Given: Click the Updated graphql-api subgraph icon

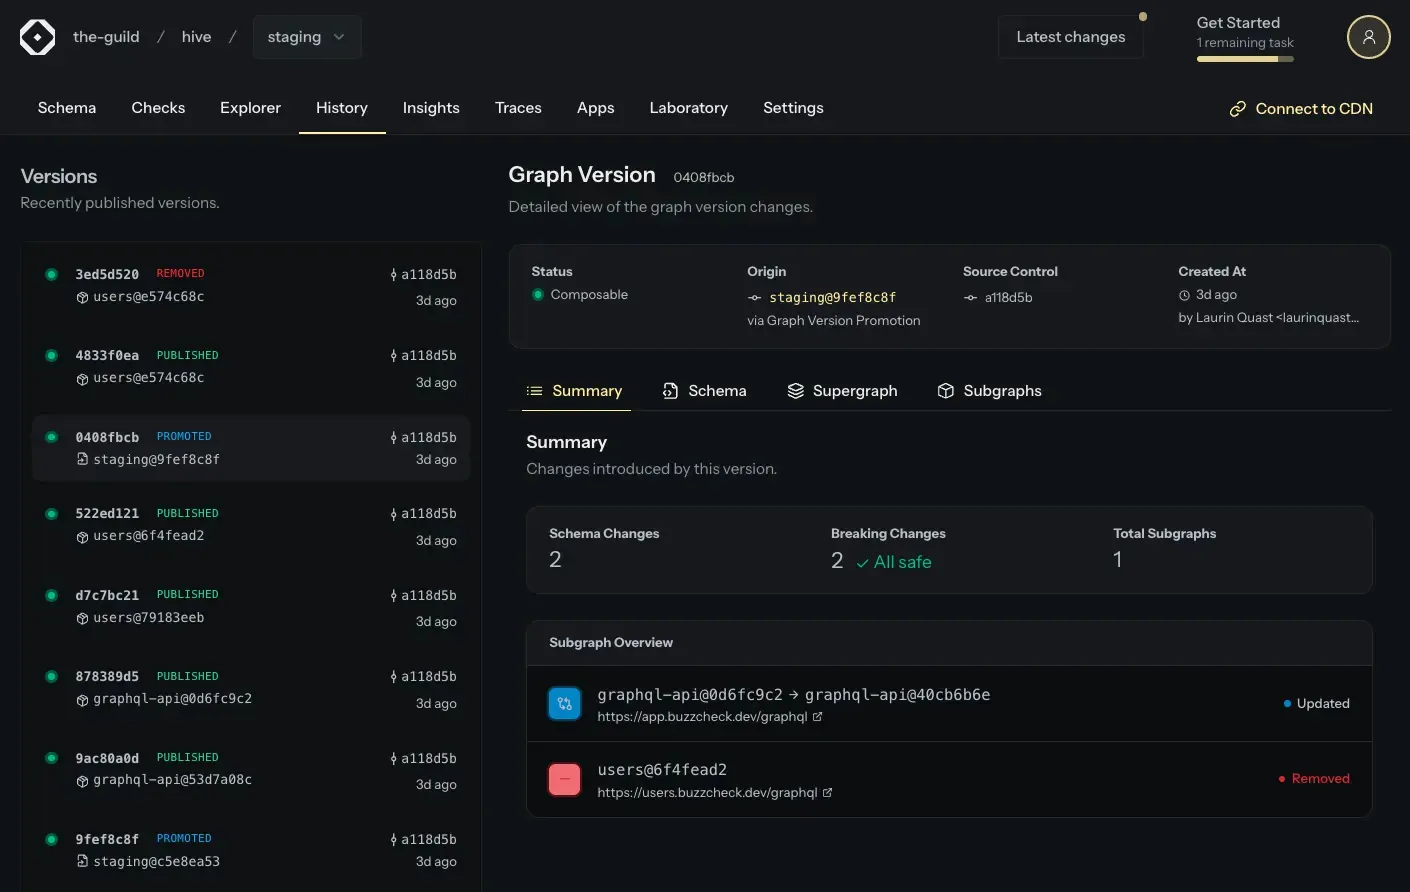Looking at the screenshot, I should pyautogui.click(x=565, y=704).
